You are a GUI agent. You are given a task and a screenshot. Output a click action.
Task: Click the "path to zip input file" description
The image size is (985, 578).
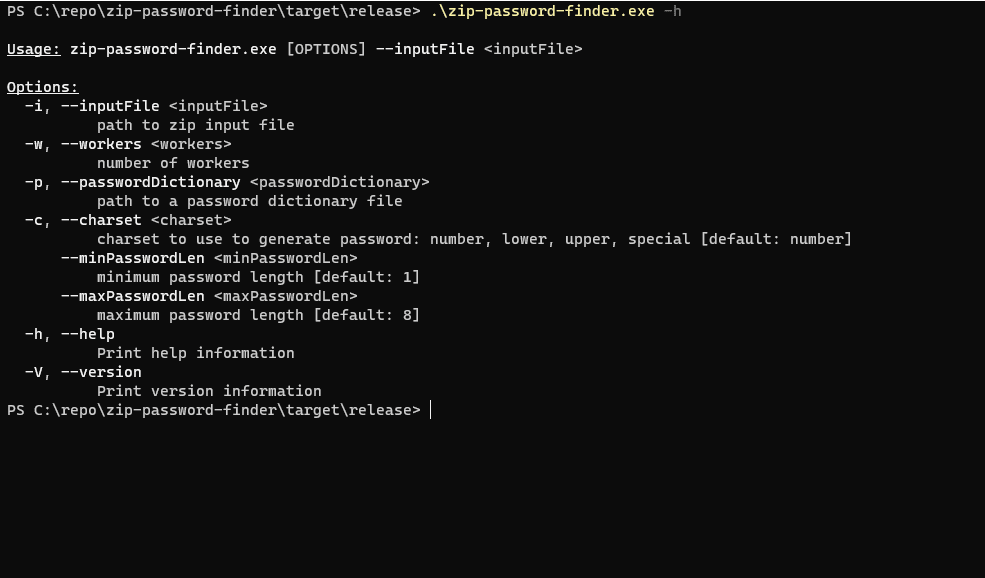pyautogui.click(x=195, y=125)
